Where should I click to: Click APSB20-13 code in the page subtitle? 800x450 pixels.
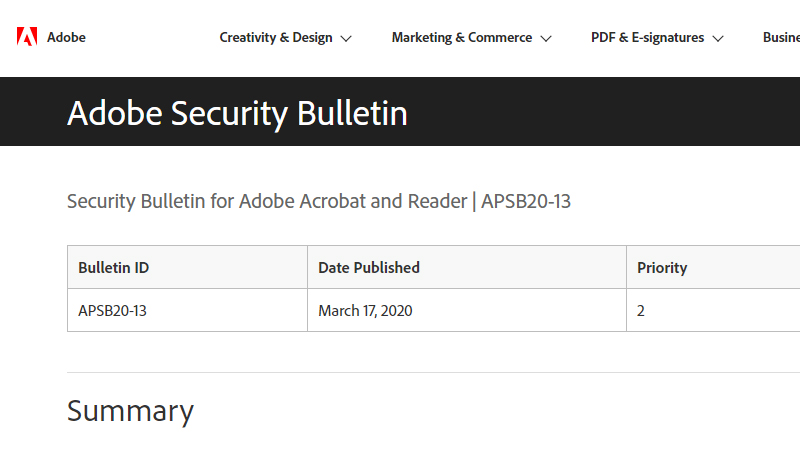click(x=526, y=201)
